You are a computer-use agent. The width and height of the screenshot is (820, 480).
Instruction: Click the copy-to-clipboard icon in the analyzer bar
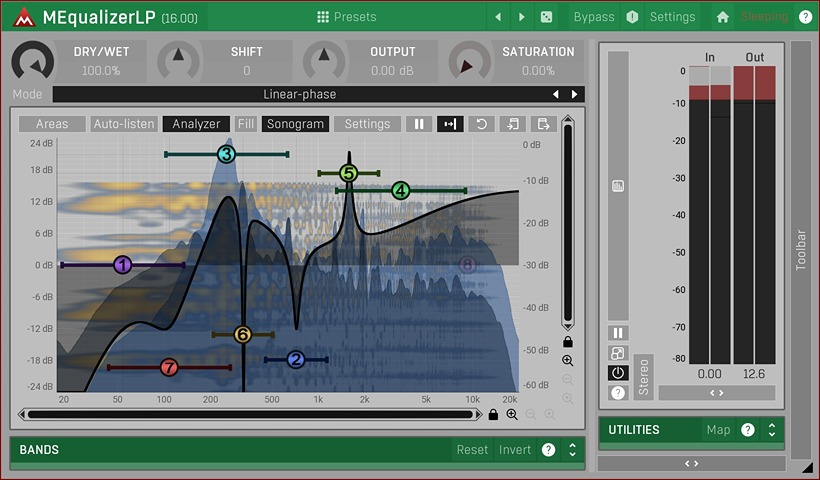point(513,124)
